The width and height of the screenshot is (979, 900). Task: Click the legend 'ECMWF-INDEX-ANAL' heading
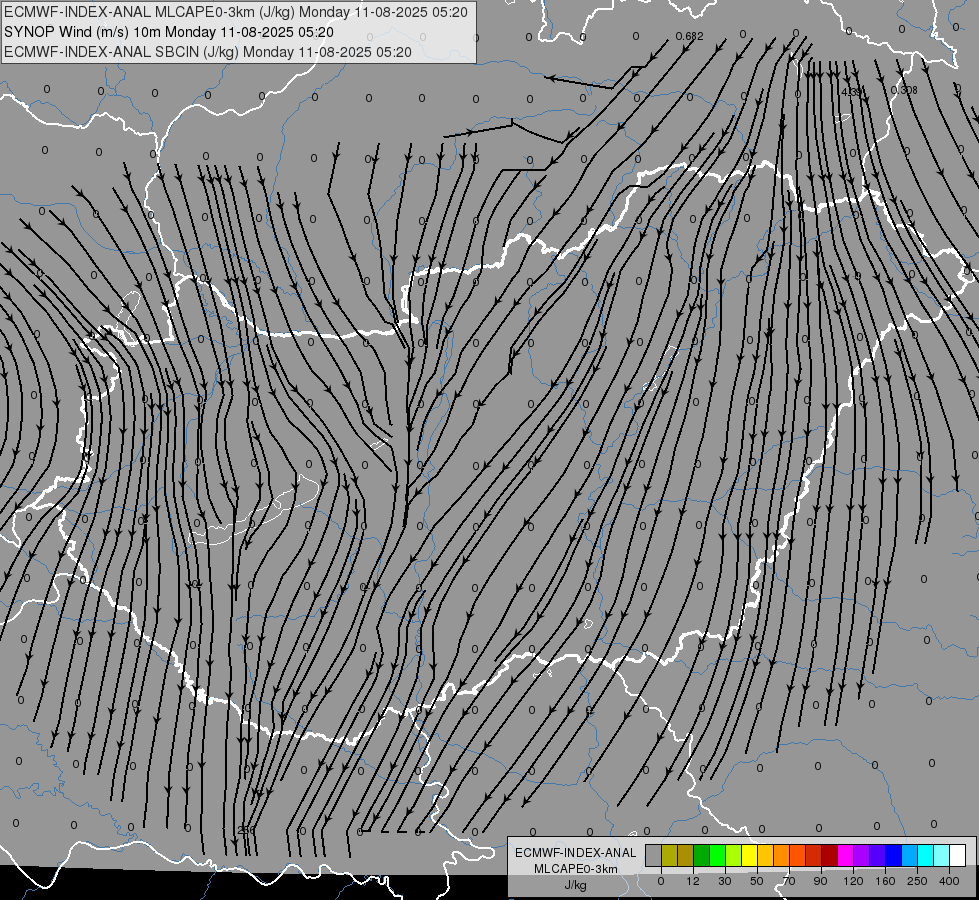[x=576, y=853]
